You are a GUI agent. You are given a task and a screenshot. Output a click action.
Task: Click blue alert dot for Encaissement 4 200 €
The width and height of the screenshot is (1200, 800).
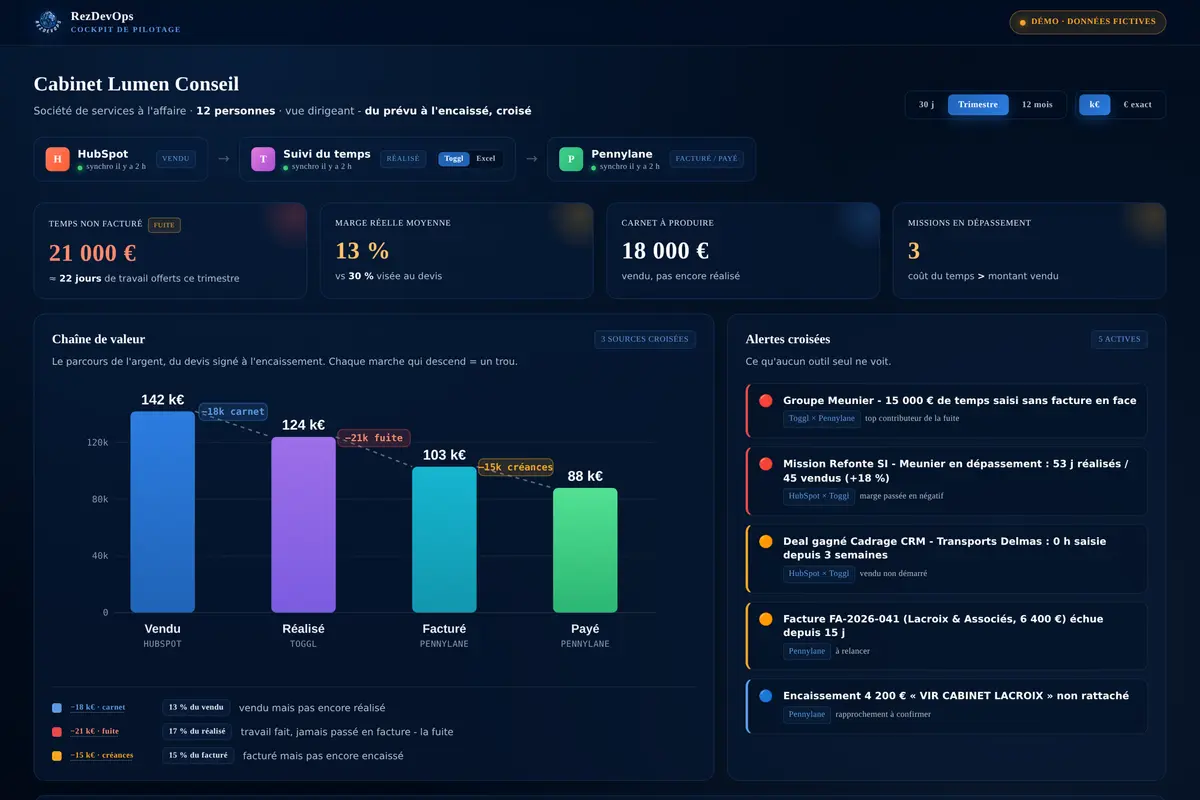pyautogui.click(x=766, y=696)
